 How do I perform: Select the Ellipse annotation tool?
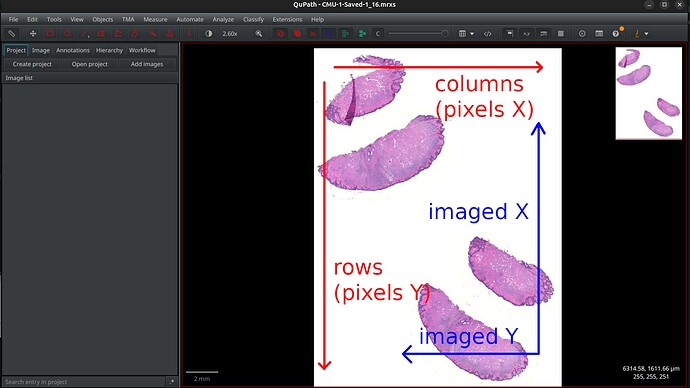(x=67, y=33)
